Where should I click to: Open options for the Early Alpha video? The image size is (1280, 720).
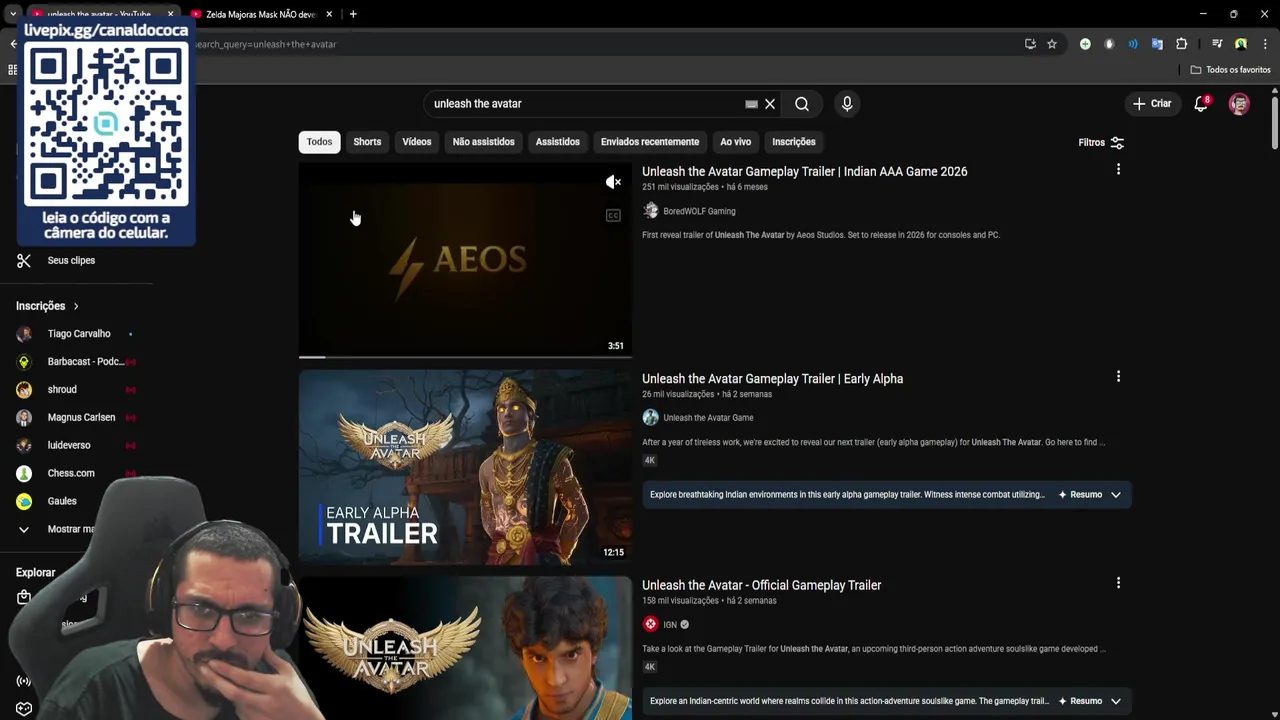point(1118,377)
